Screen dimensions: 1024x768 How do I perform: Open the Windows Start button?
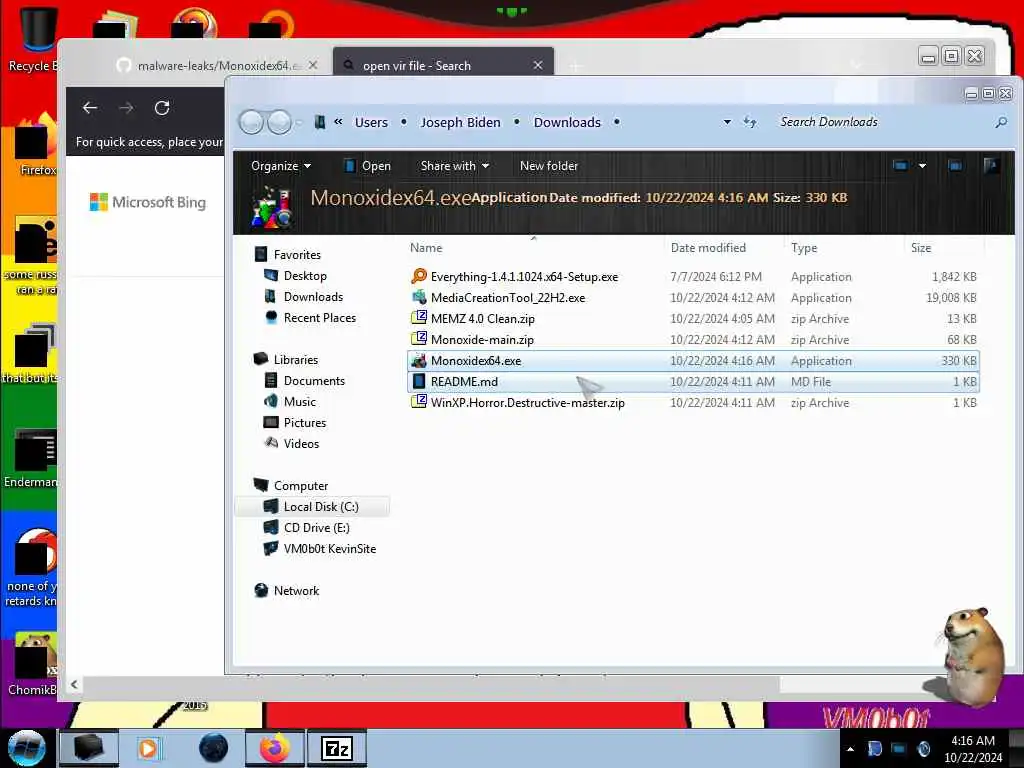point(26,748)
